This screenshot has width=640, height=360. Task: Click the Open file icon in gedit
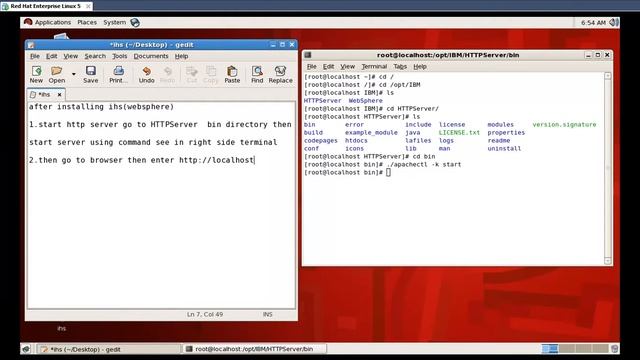[57, 75]
